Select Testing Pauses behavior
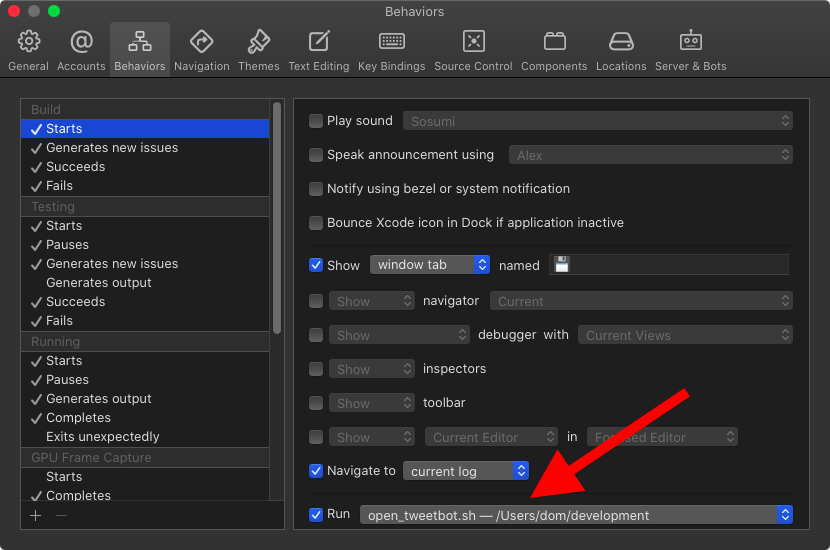This screenshot has height=550, width=830. (145, 245)
